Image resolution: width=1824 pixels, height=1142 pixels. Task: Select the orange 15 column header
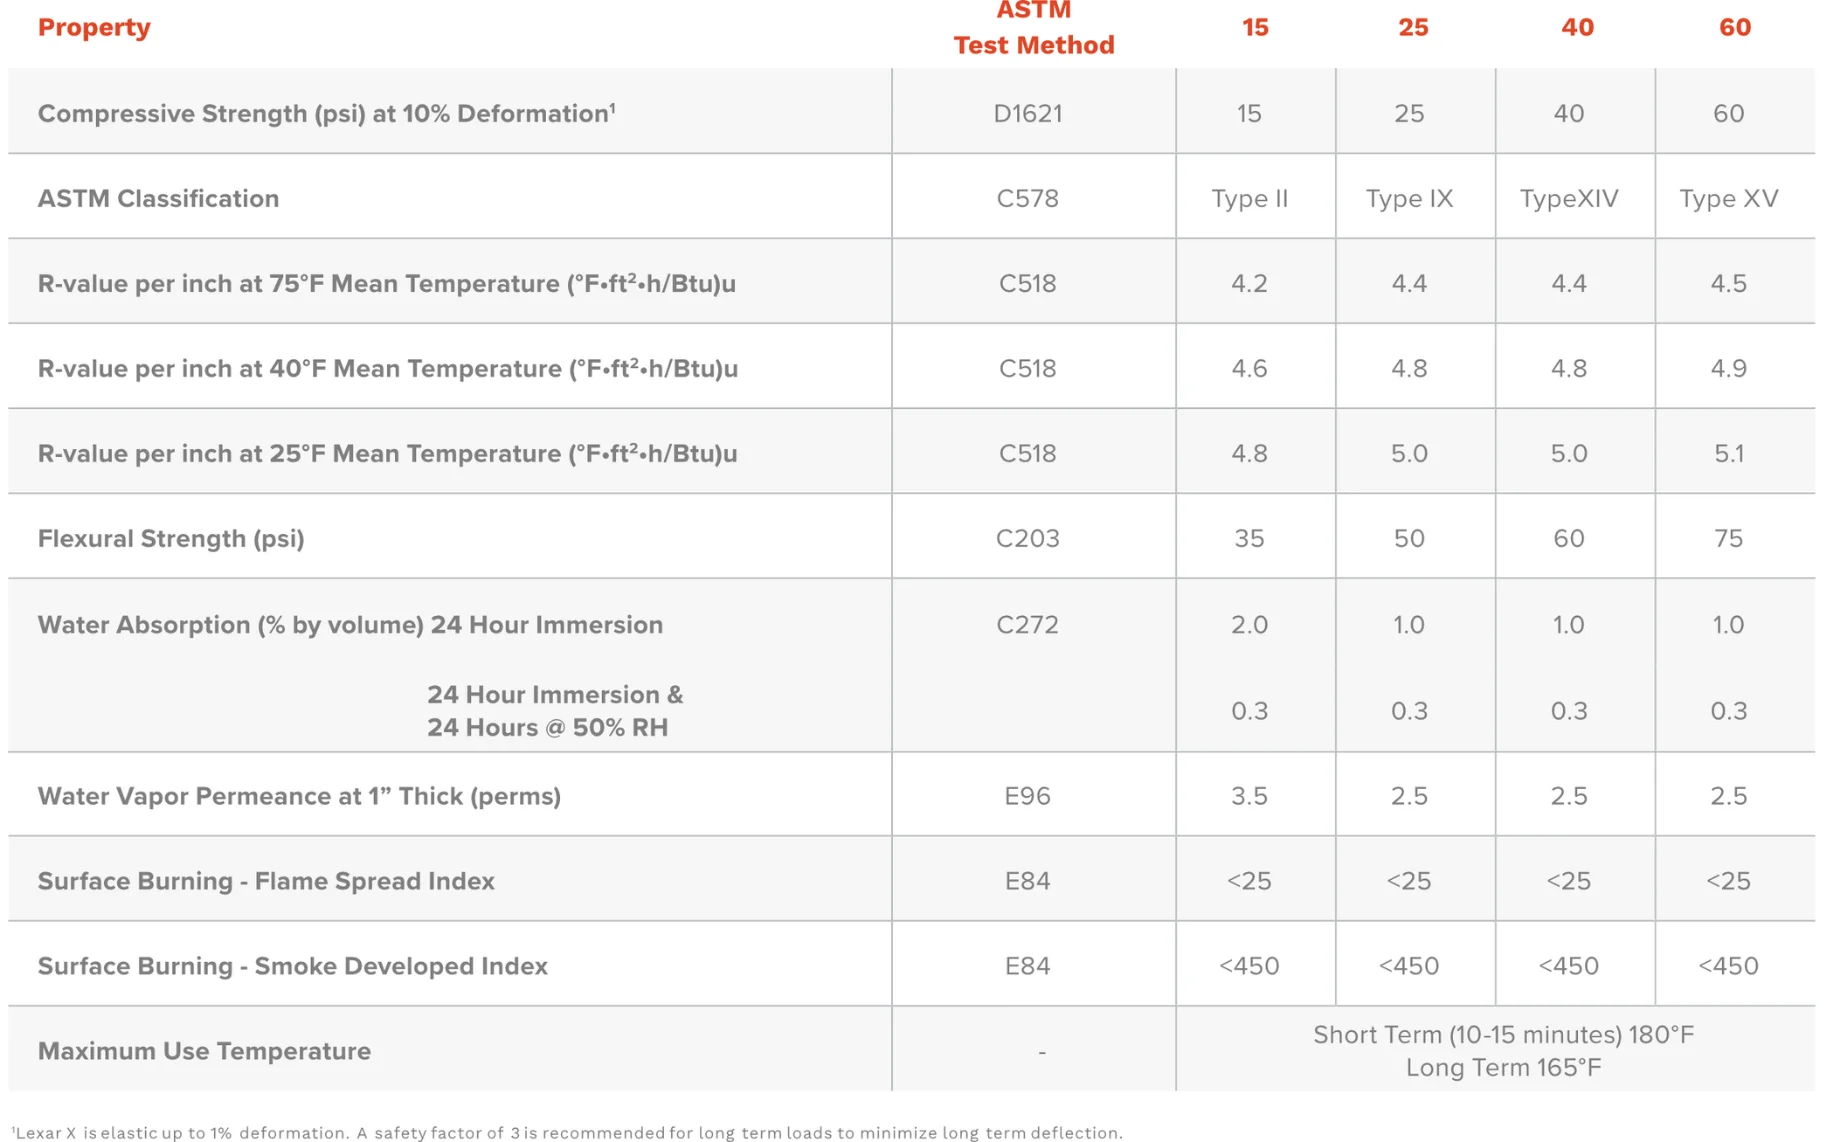click(x=1255, y=27)
